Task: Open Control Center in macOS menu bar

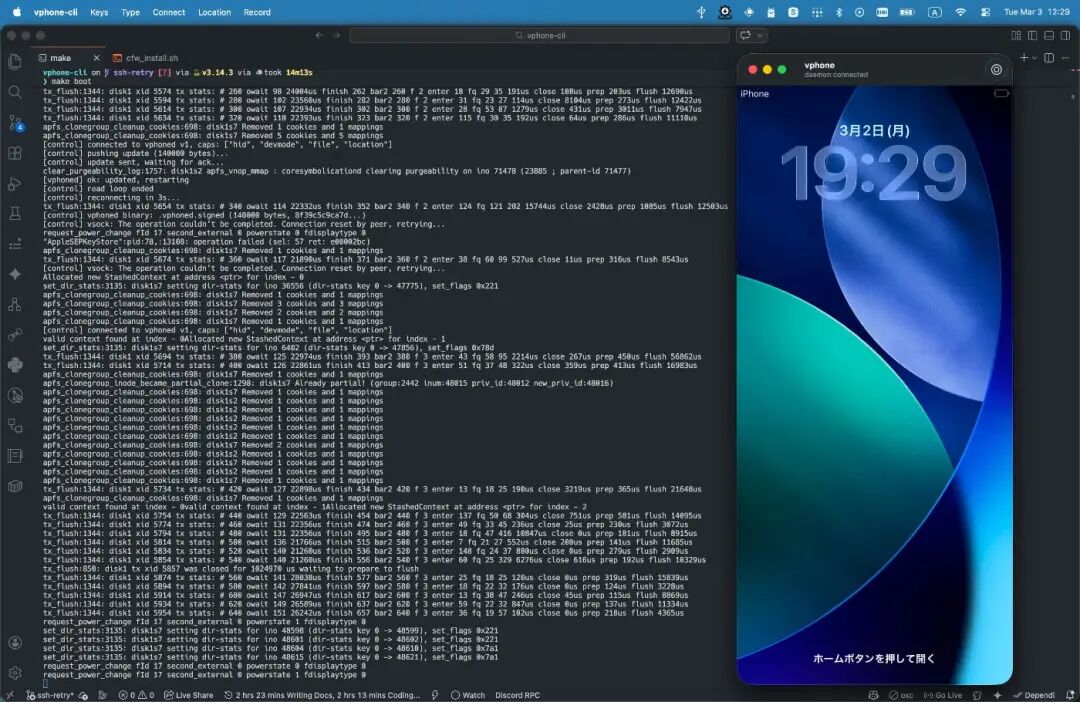Action: (x=986, y=12)
